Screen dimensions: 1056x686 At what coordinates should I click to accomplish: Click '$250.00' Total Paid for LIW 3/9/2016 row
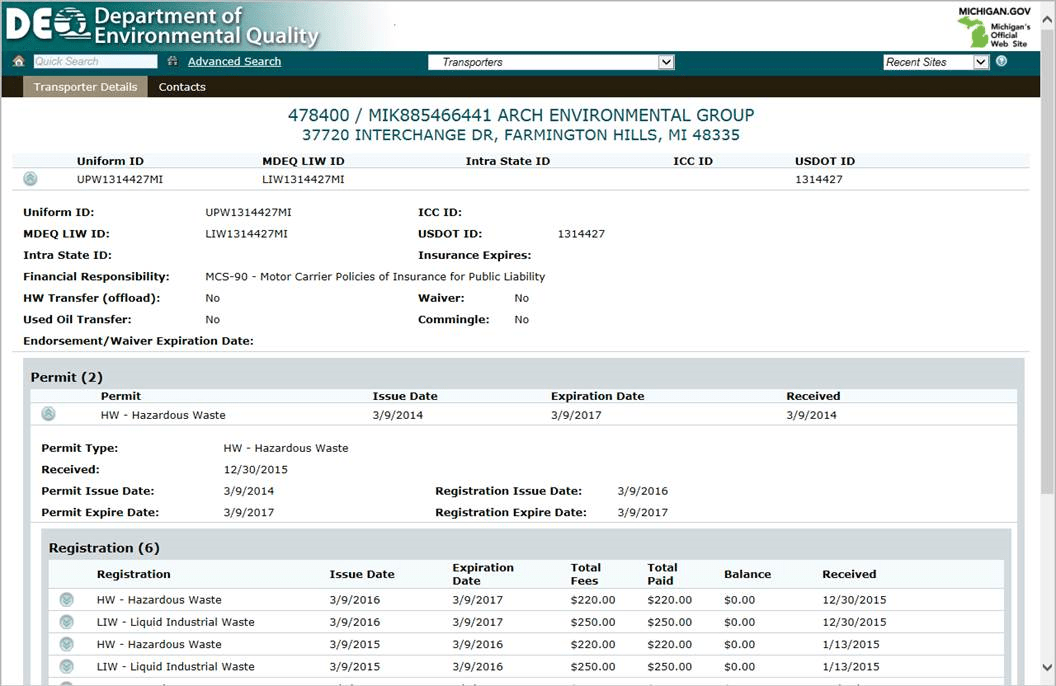[x=669, y=622]
